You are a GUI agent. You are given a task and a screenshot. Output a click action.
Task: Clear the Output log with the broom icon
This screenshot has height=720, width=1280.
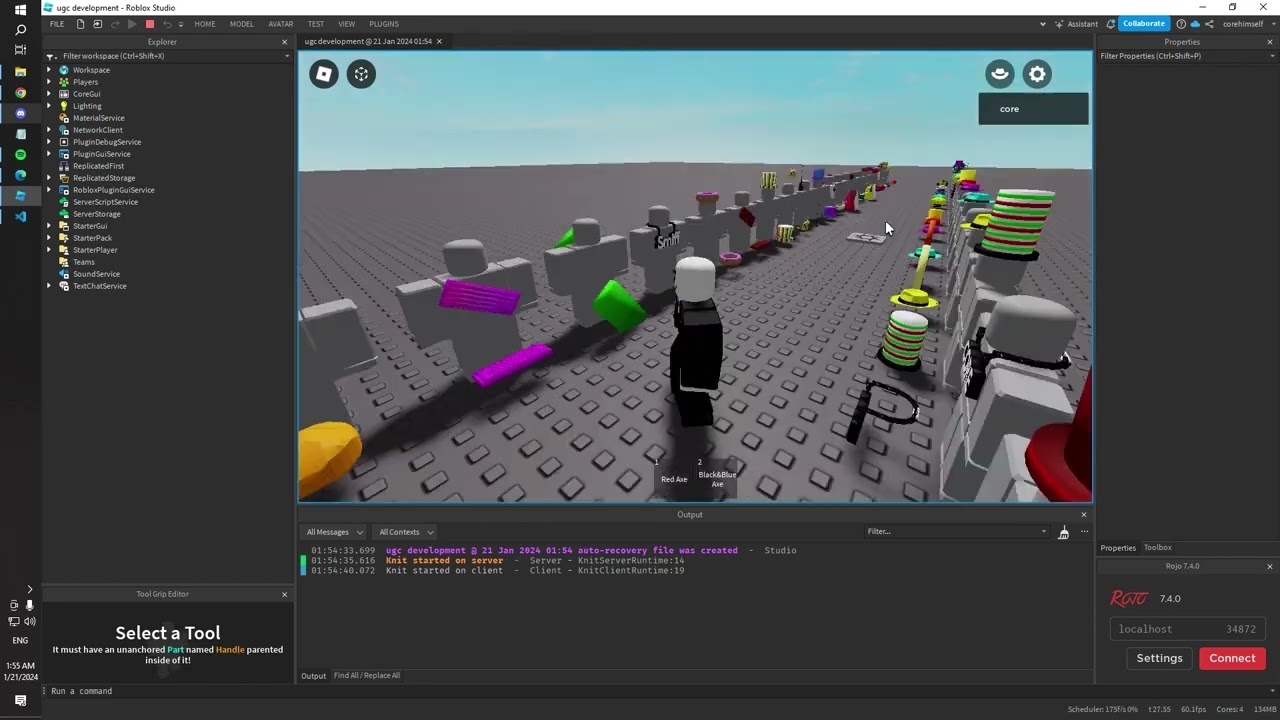(1063, 532)
